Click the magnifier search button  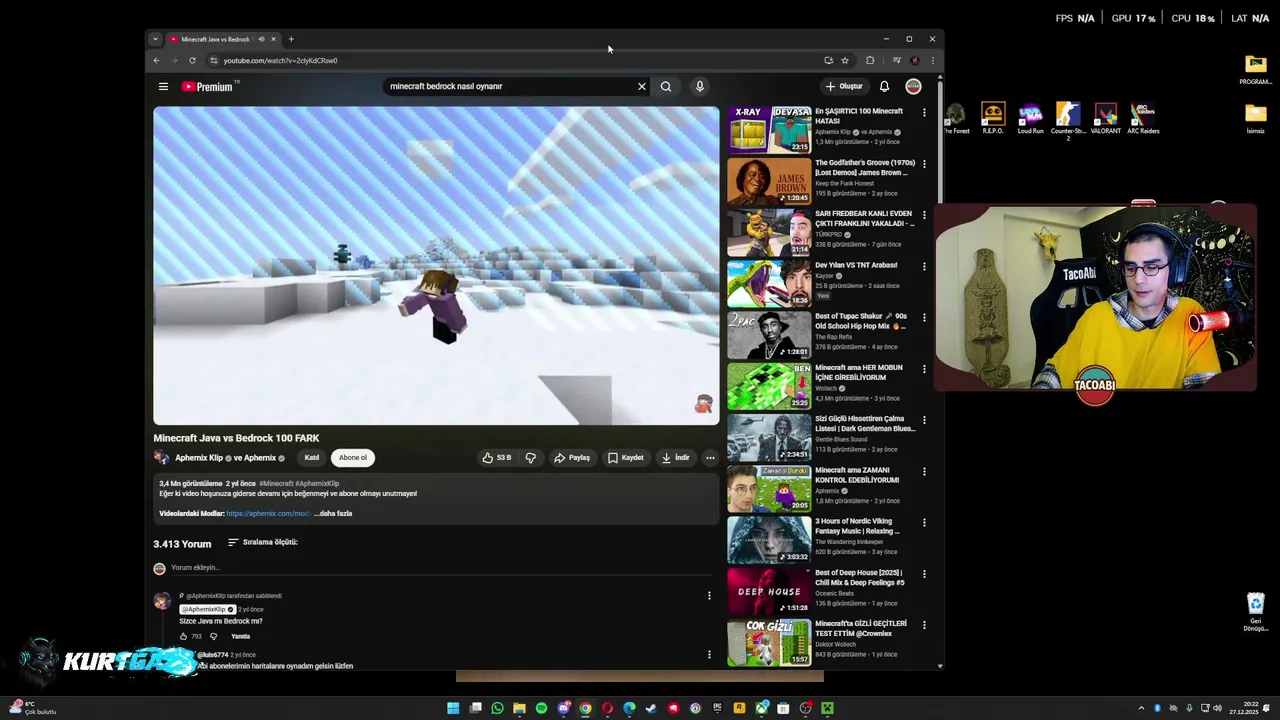666,86
